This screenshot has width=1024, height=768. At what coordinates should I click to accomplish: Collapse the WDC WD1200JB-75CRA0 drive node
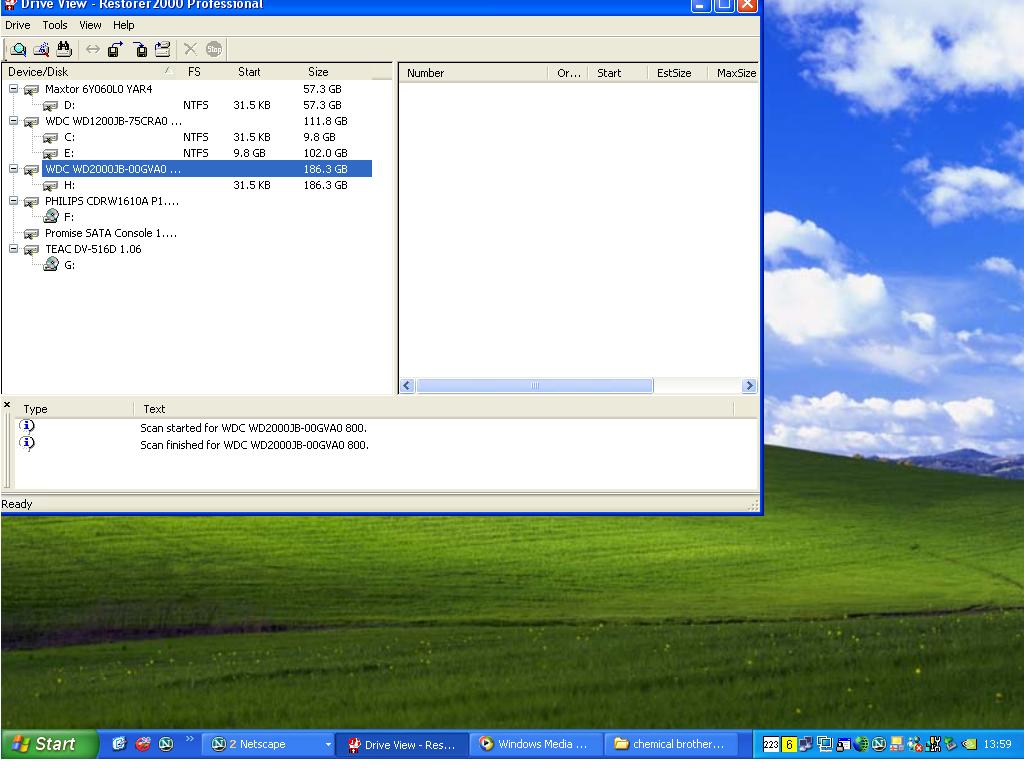pos(13,120)
